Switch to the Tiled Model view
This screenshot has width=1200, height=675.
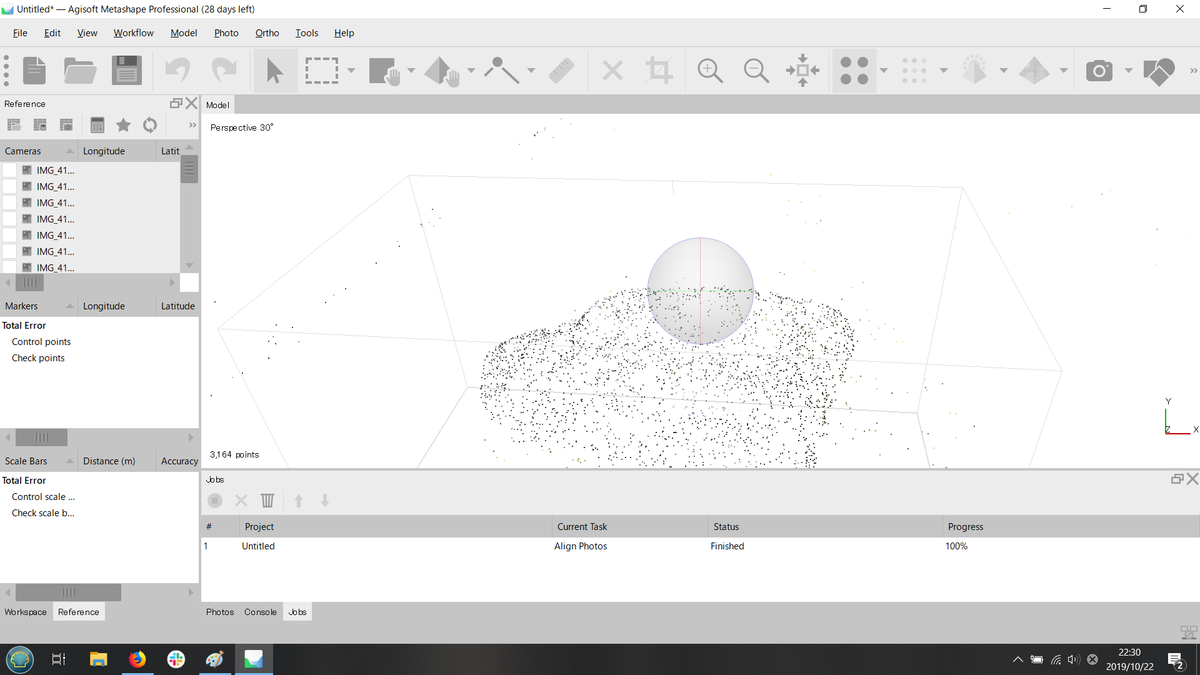pyautogui.click(x=1035, y=70)
